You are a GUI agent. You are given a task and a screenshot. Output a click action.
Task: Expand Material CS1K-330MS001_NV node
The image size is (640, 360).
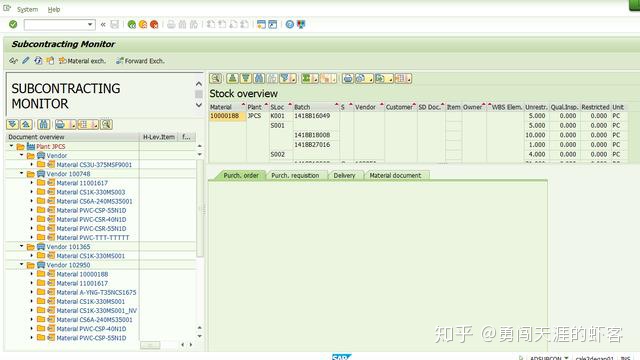click(32, 310)
